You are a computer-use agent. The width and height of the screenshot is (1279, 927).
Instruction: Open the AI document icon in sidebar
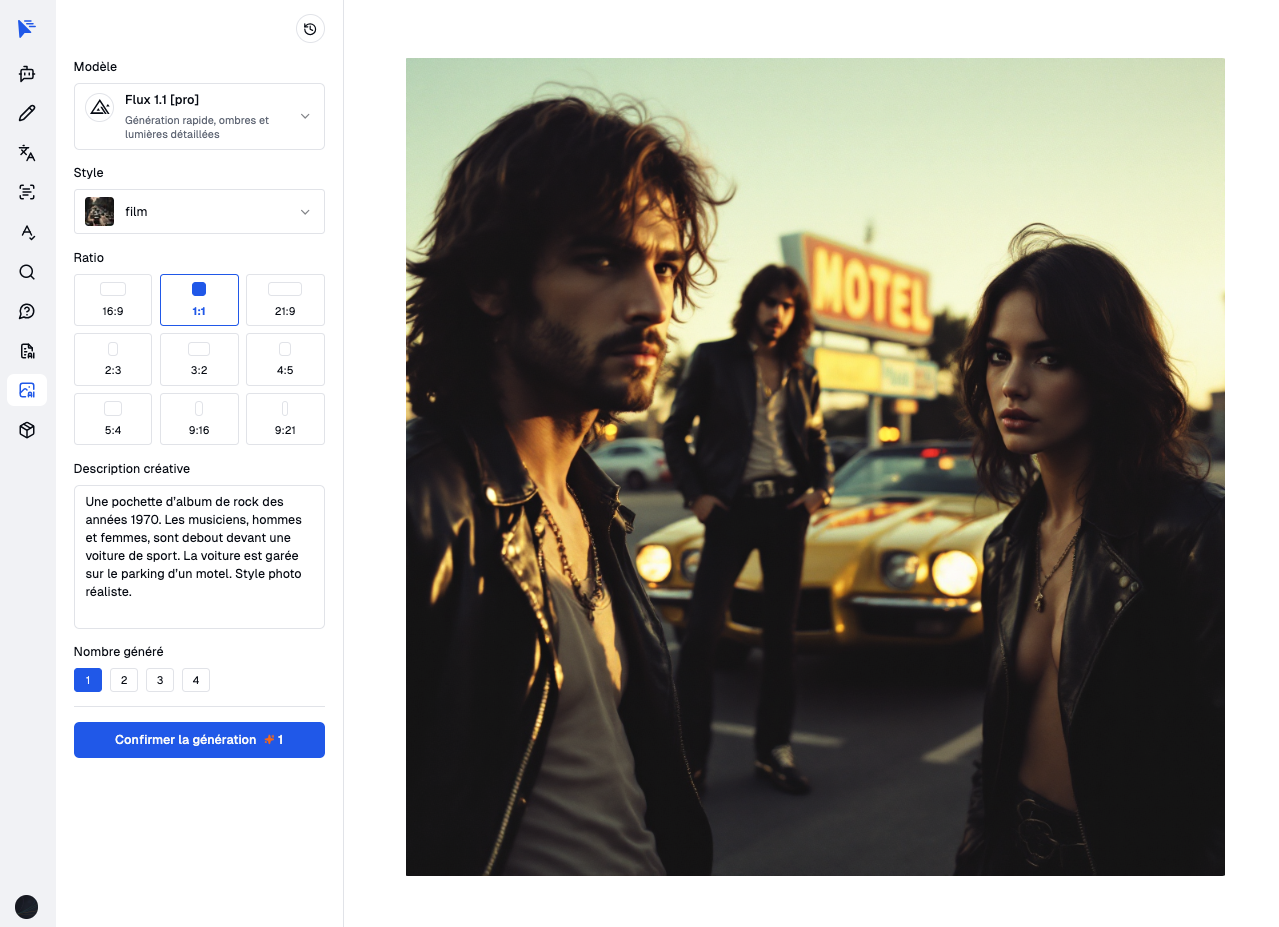27,351
